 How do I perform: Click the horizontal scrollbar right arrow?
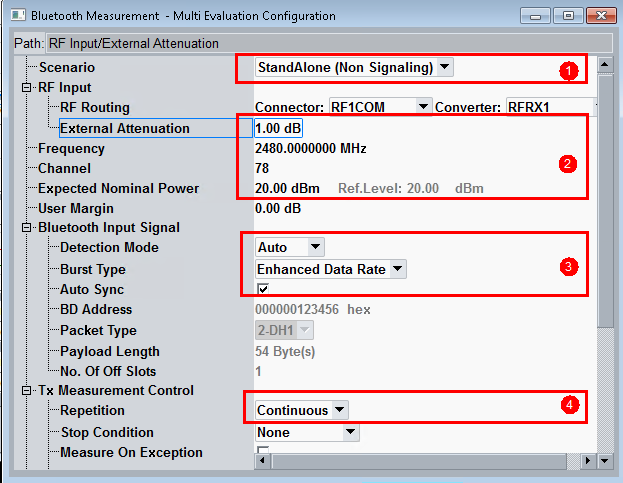pyautogui.click(x=588, y=461)
